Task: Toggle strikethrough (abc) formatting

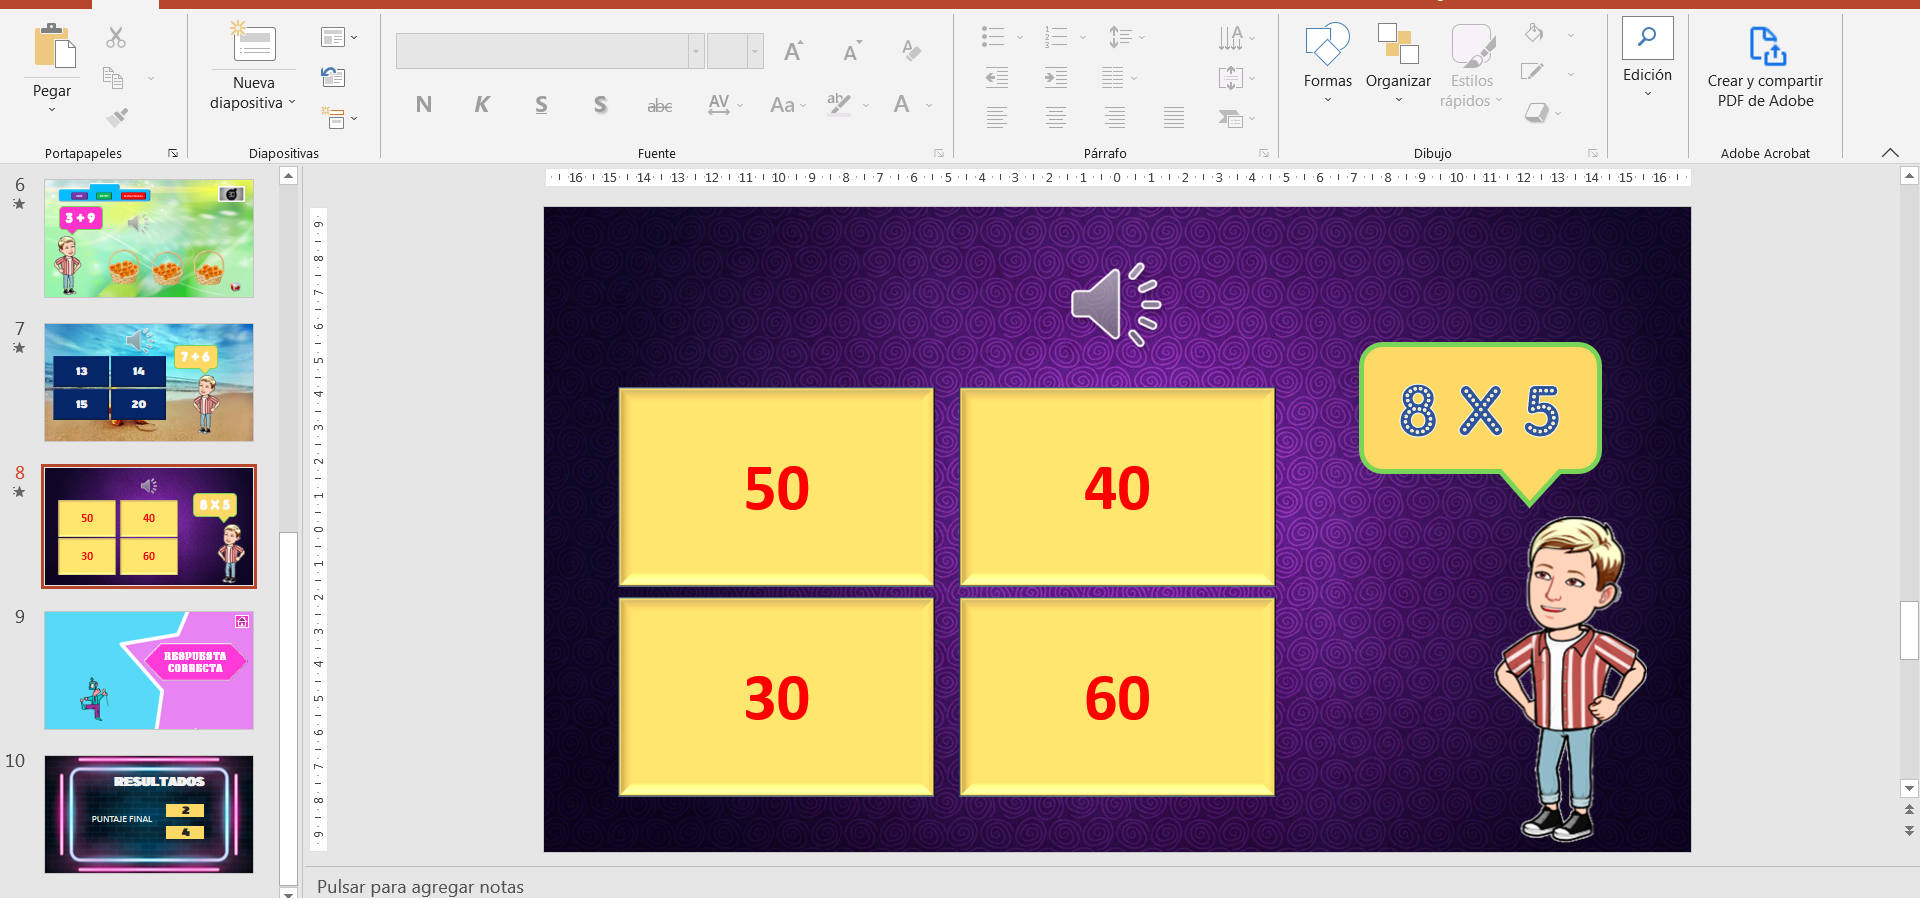Action: tap(659, 105)
